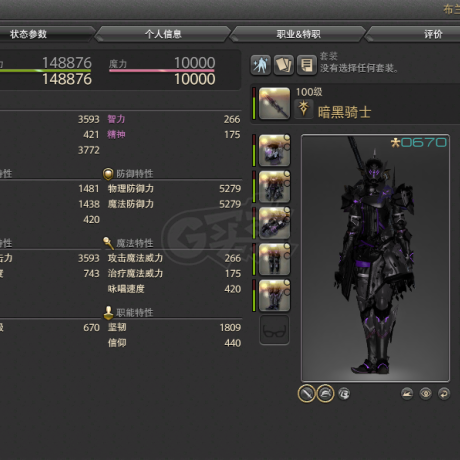This screenshot has width=460, height=460.
Task: Open the gear set list icon
Action: click(306, 65)
